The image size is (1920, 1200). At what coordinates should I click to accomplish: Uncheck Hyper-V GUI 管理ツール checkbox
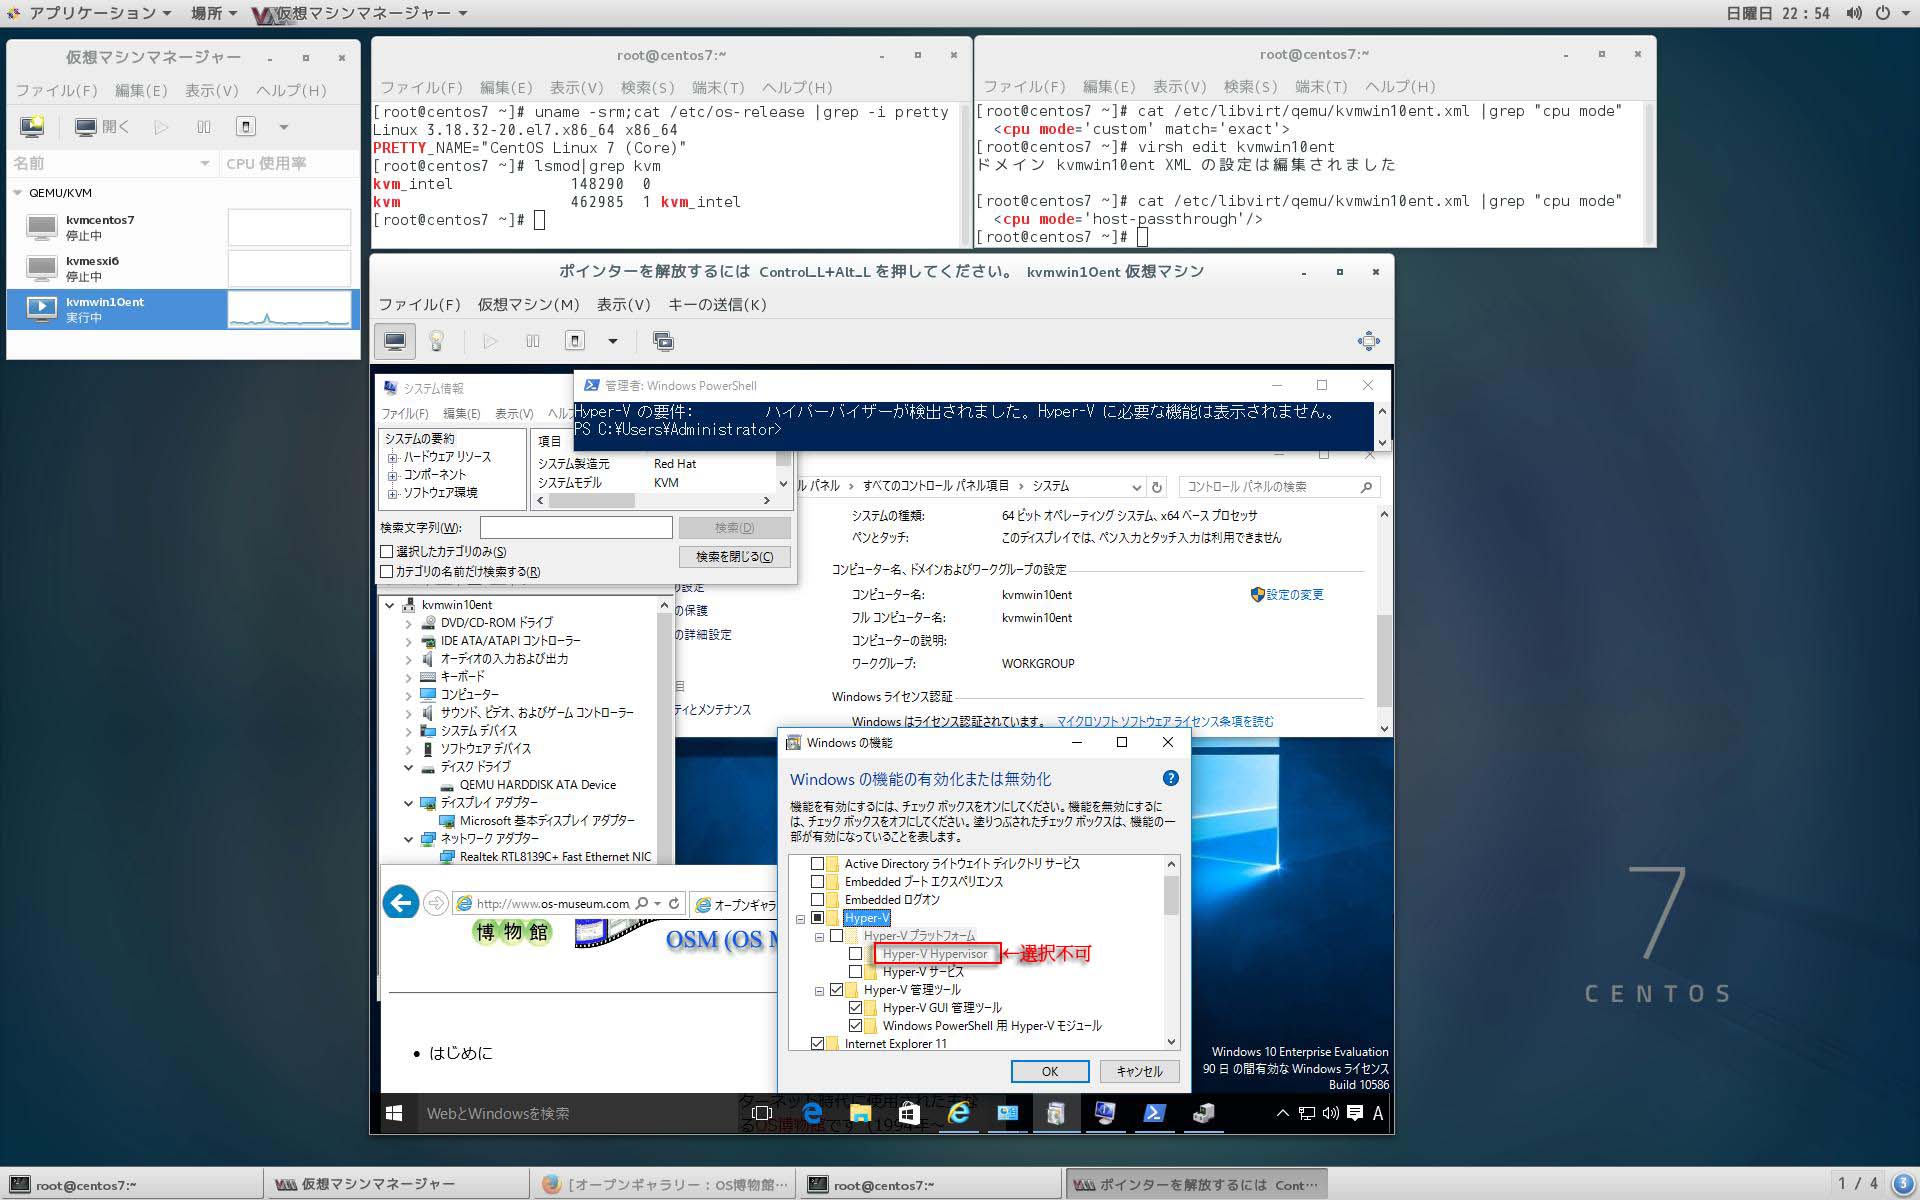point(856,1008)
